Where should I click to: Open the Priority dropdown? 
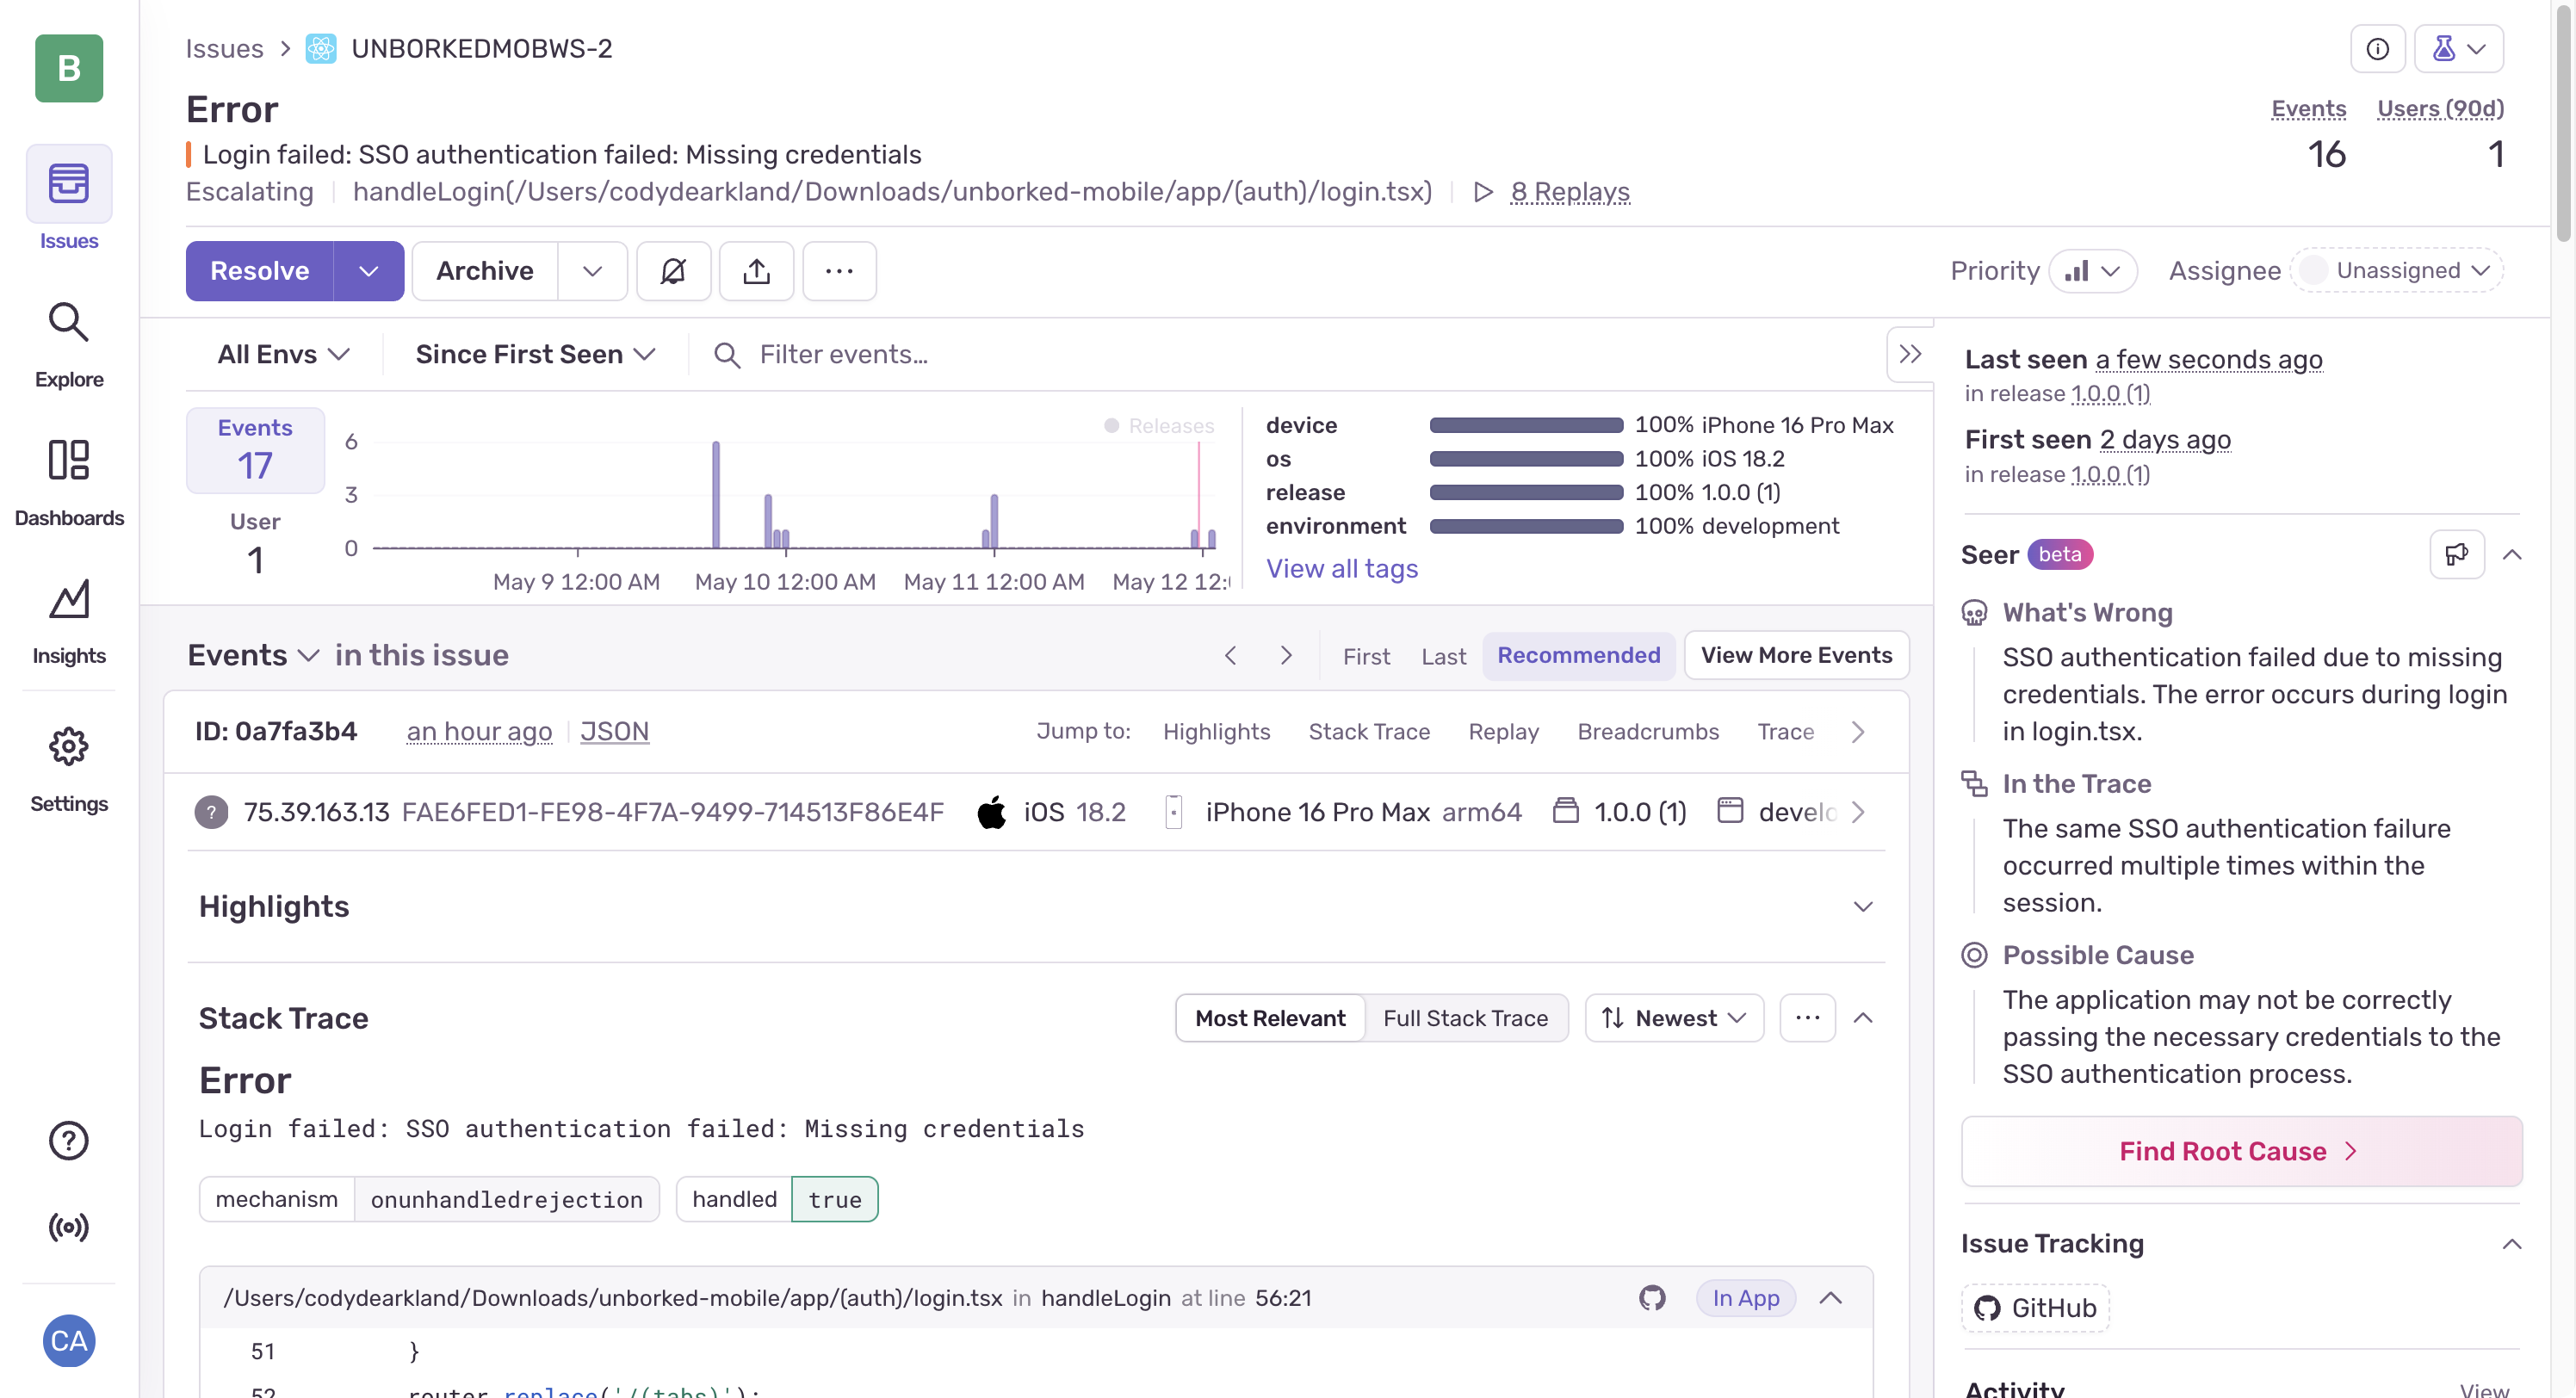tap(2092, 271)
